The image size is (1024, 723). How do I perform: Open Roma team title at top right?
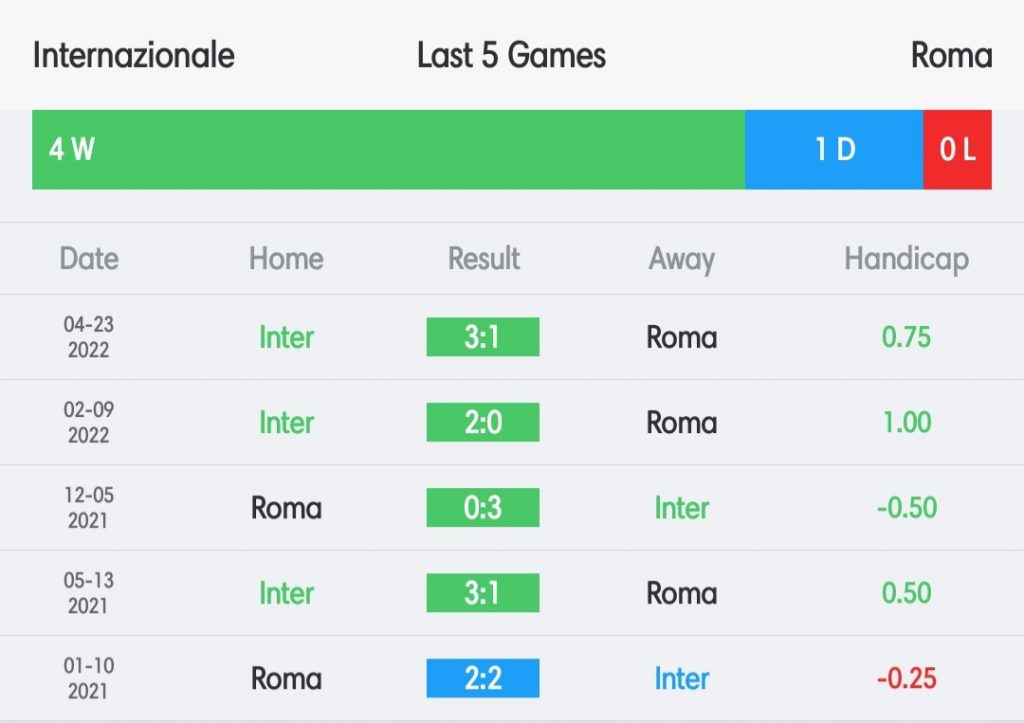pyautogui.click(x=952, y=55)
